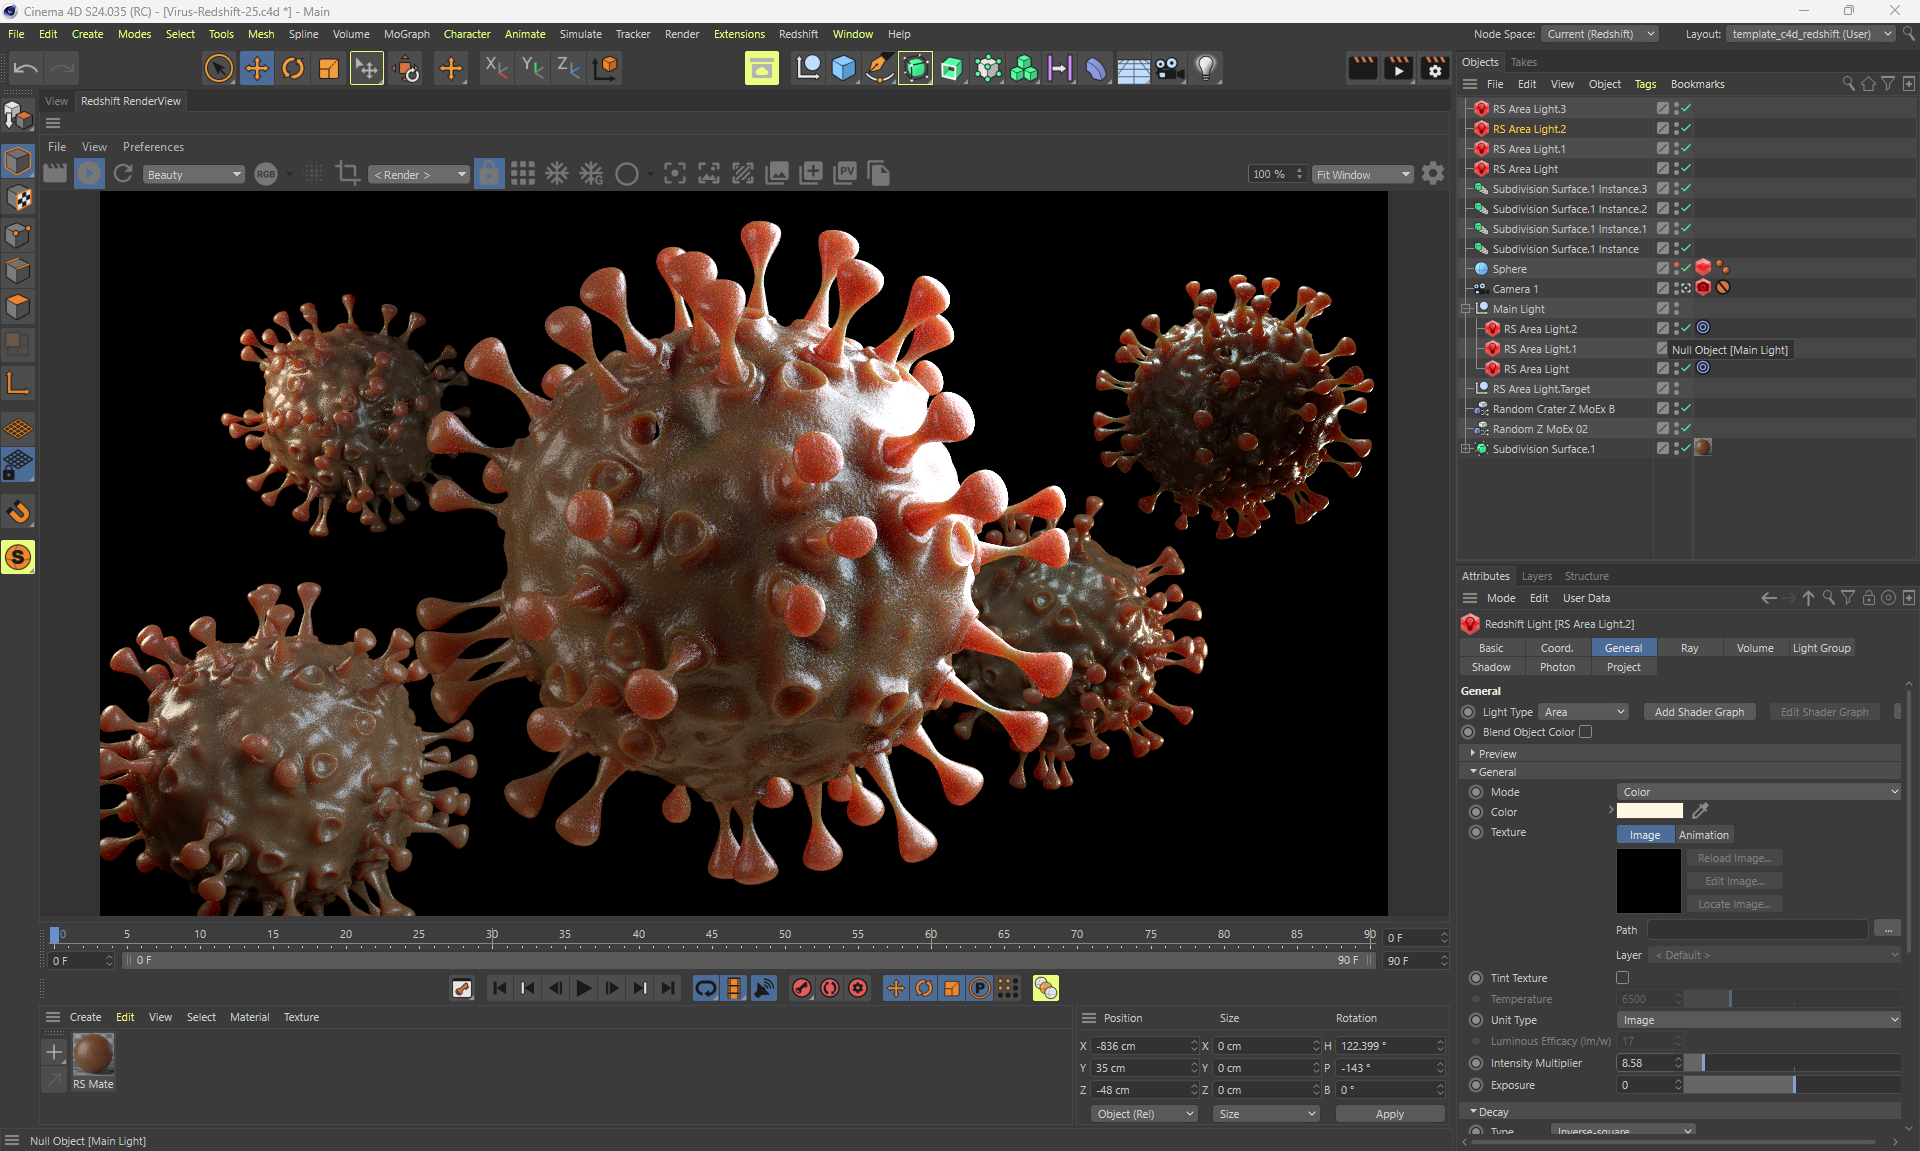Click the light Color swatch
Screen dimensions: 1920x1151
[1649, 811]
